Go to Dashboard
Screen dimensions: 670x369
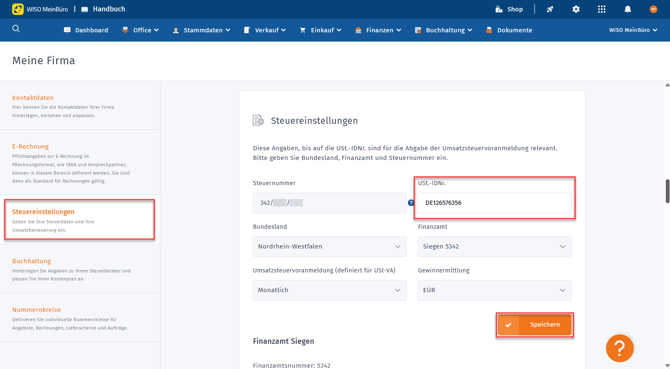point(91,30)
